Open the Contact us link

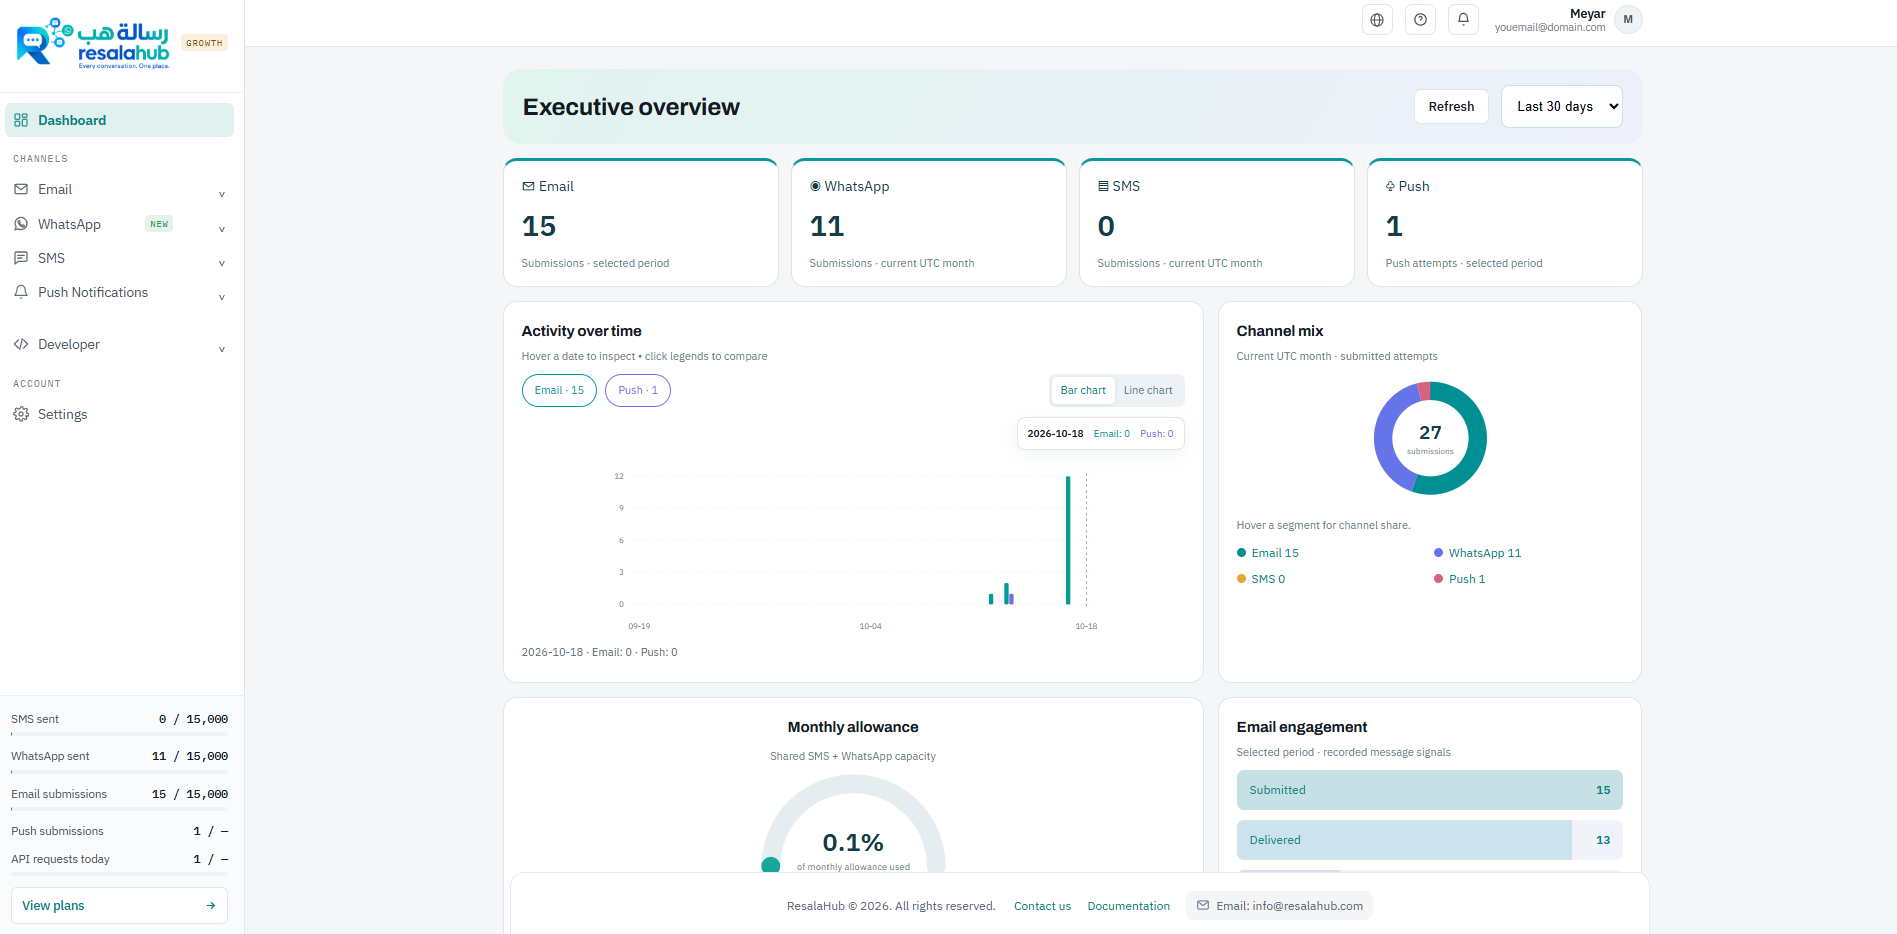[1042, 906]
